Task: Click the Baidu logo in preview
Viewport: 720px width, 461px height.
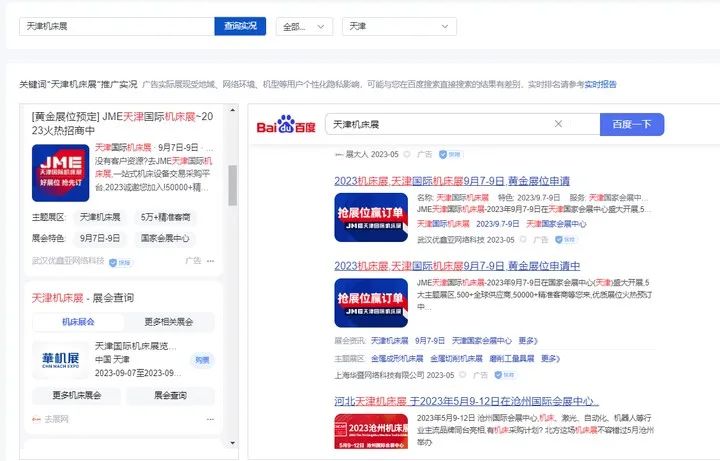Action: [x=286, y=124]
